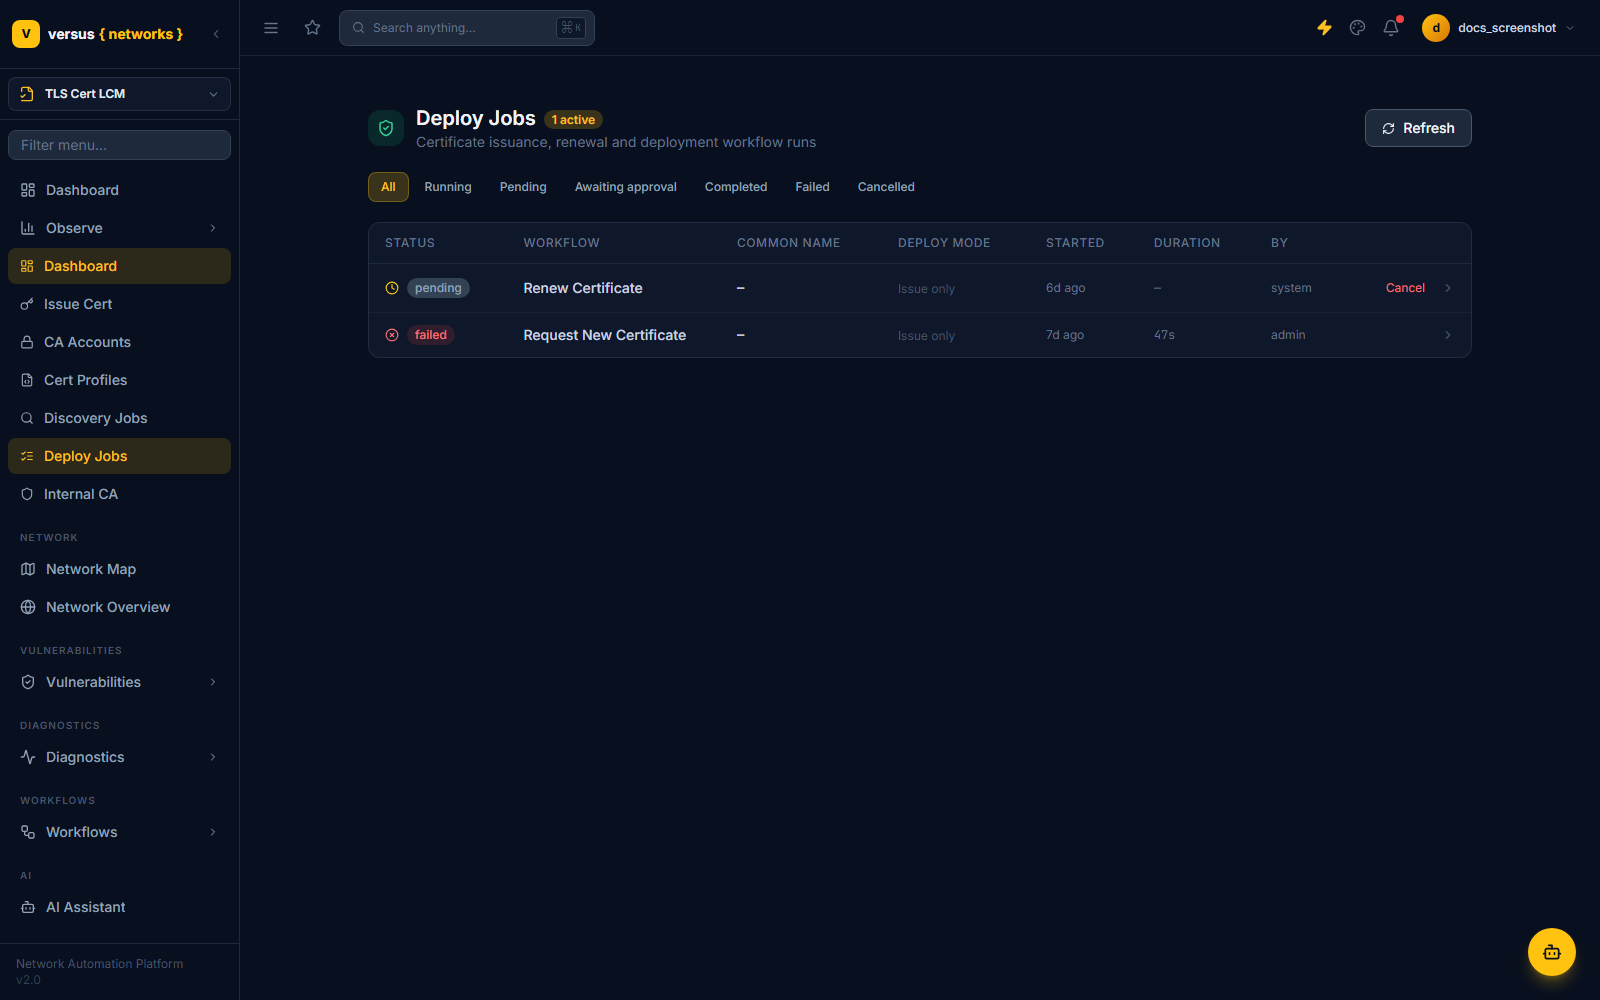Screen dimensions: 1600x1000
Task: Open the floating AI bot button
Action: pyautogui.click(x=1552, y=952)
